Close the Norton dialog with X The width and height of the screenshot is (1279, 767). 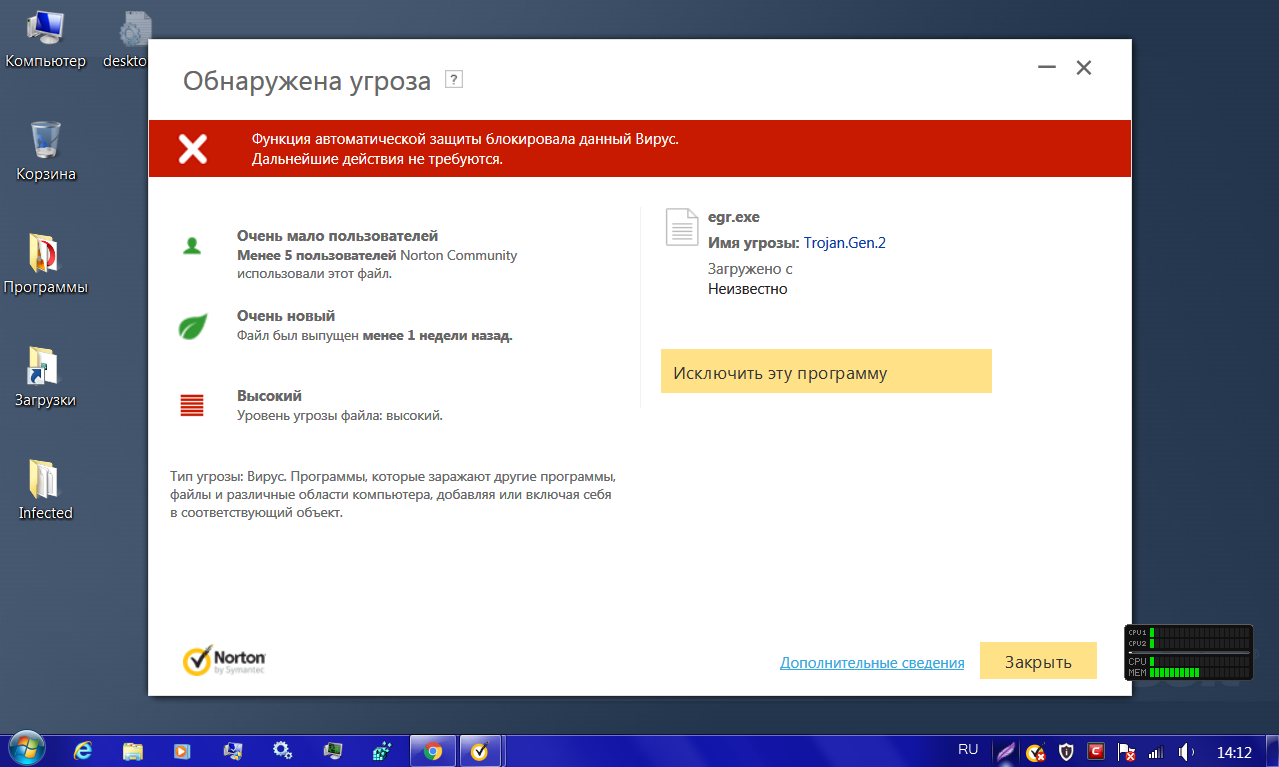[1083, 68]
